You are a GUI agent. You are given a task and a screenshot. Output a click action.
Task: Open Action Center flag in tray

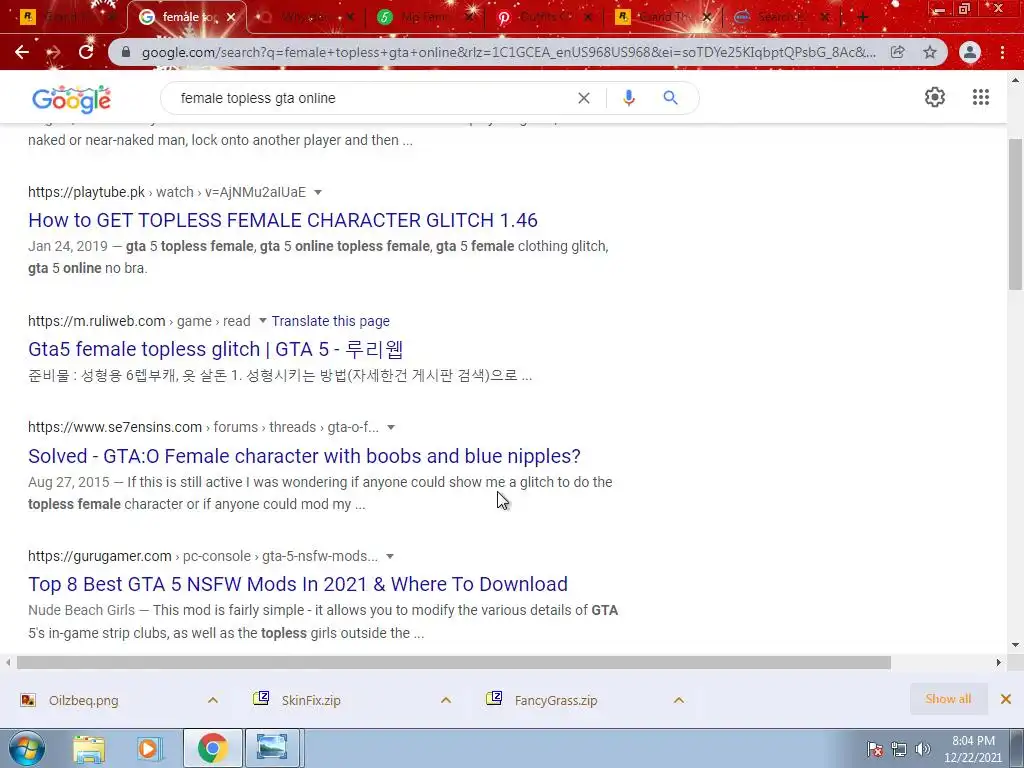(875, 749)
